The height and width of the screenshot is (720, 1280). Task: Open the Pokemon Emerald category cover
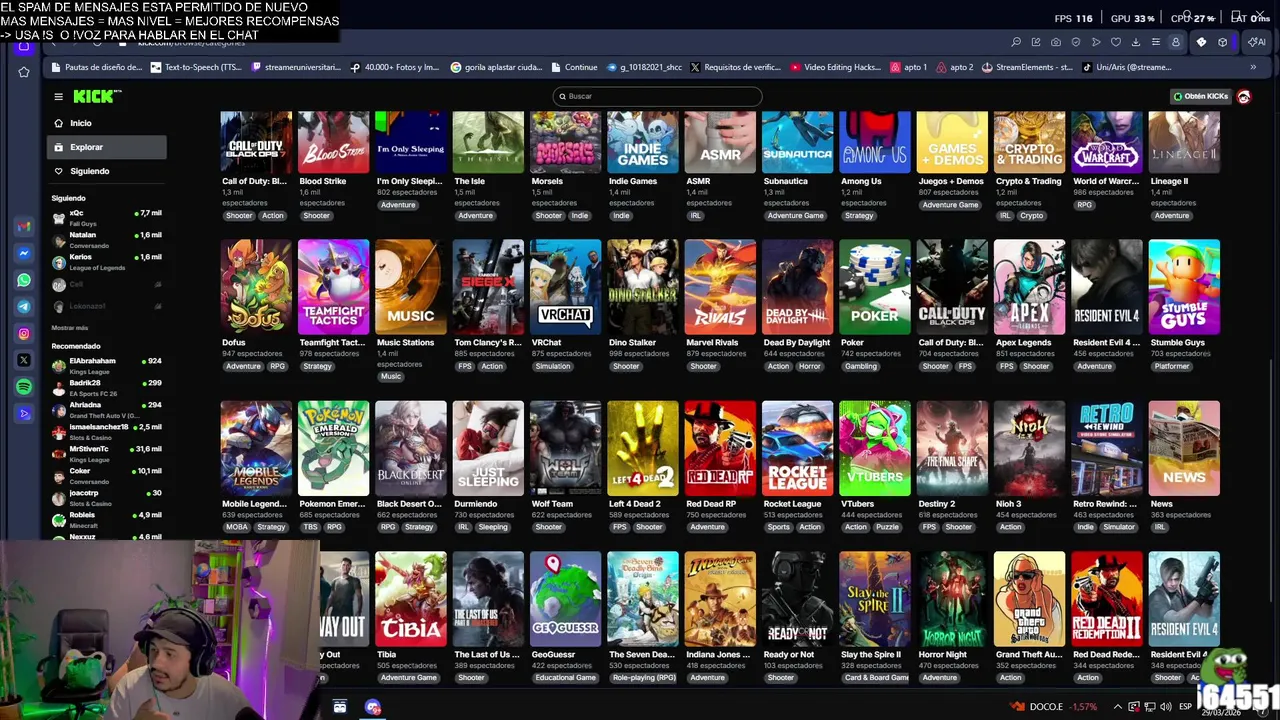[x=333, y=448]
